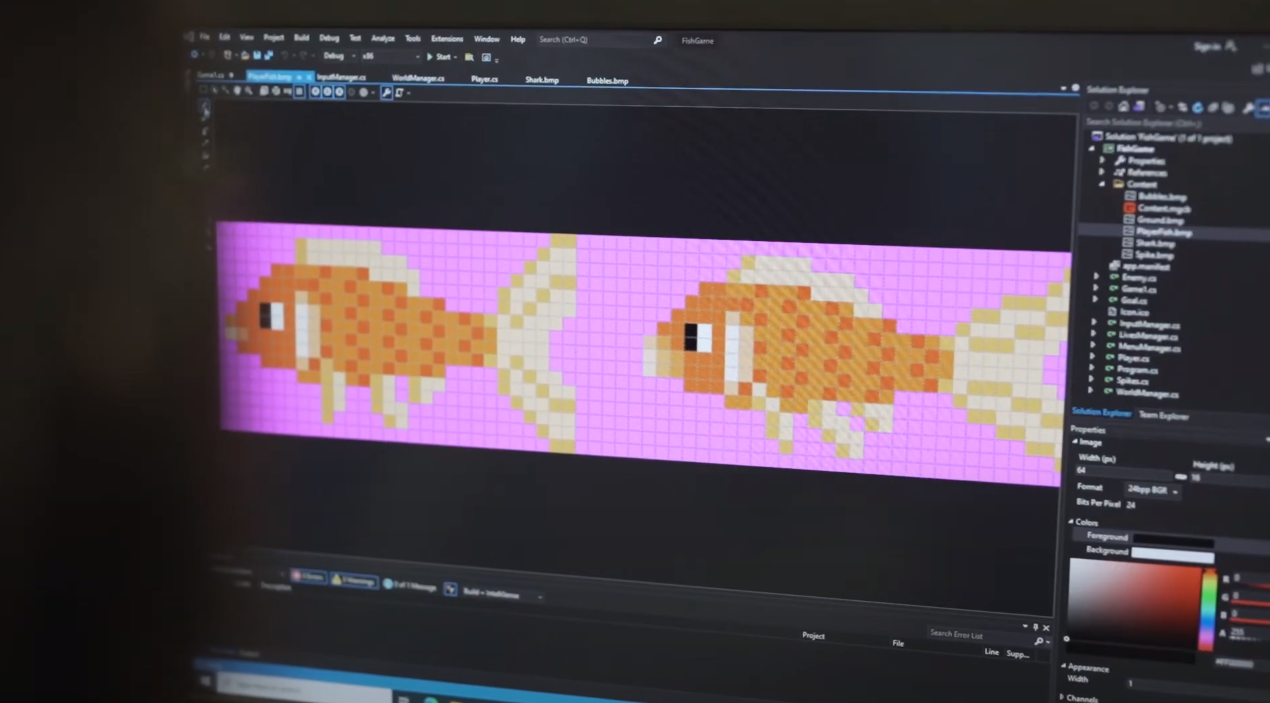Click the blue Refresh icon in Solution Explorer
1270x703 pixels.
(1197, 107)
